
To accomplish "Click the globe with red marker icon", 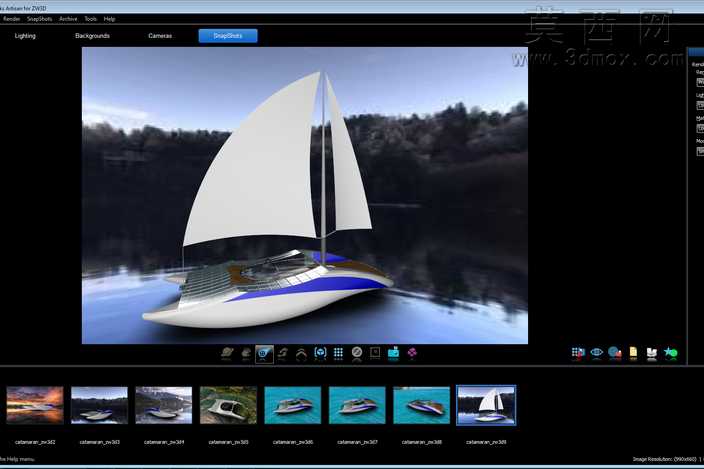I will click(x=615, y=353).
